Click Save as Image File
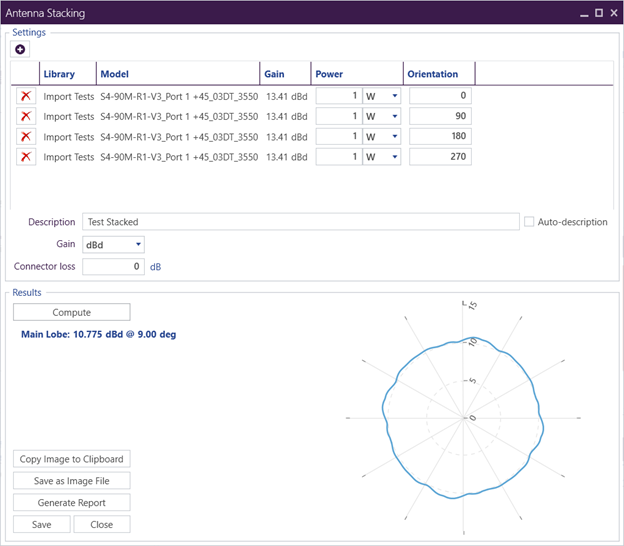624x546 pixels. coord(72,481)
